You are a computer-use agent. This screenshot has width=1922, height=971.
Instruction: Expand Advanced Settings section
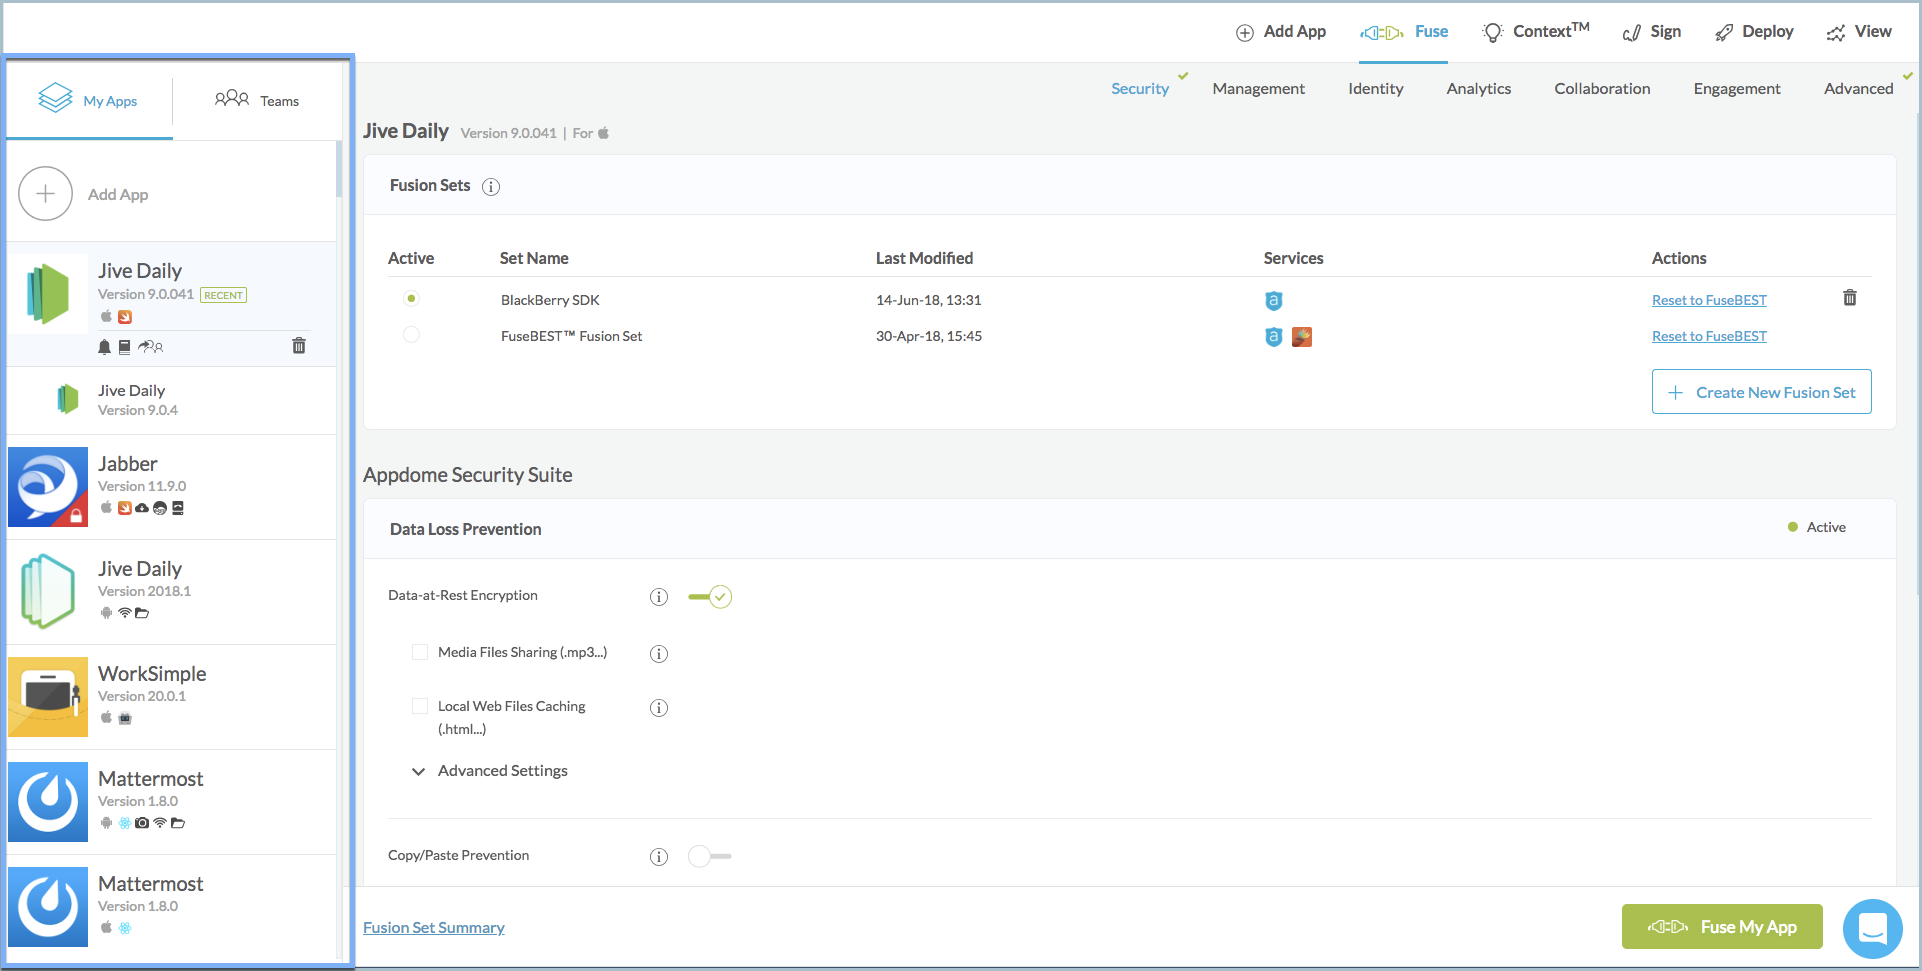[490, 771]
